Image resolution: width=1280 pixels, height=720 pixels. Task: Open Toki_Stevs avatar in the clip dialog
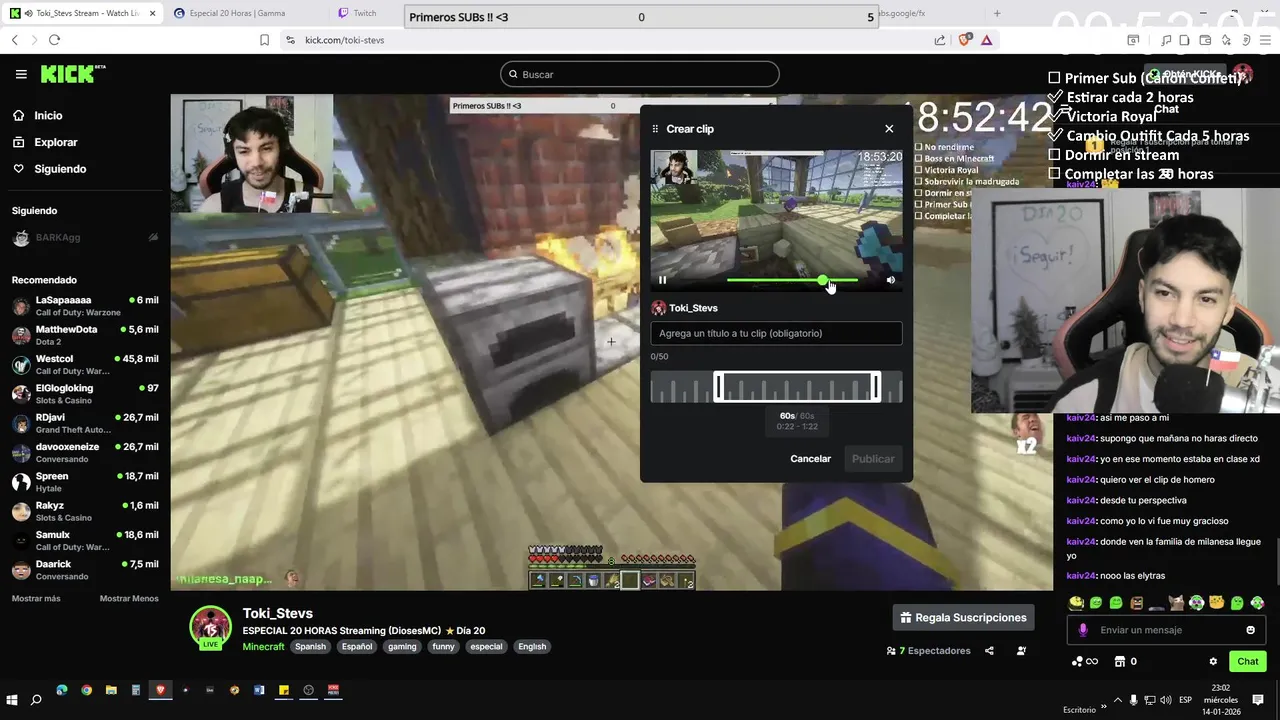click(x=658, y=308)
